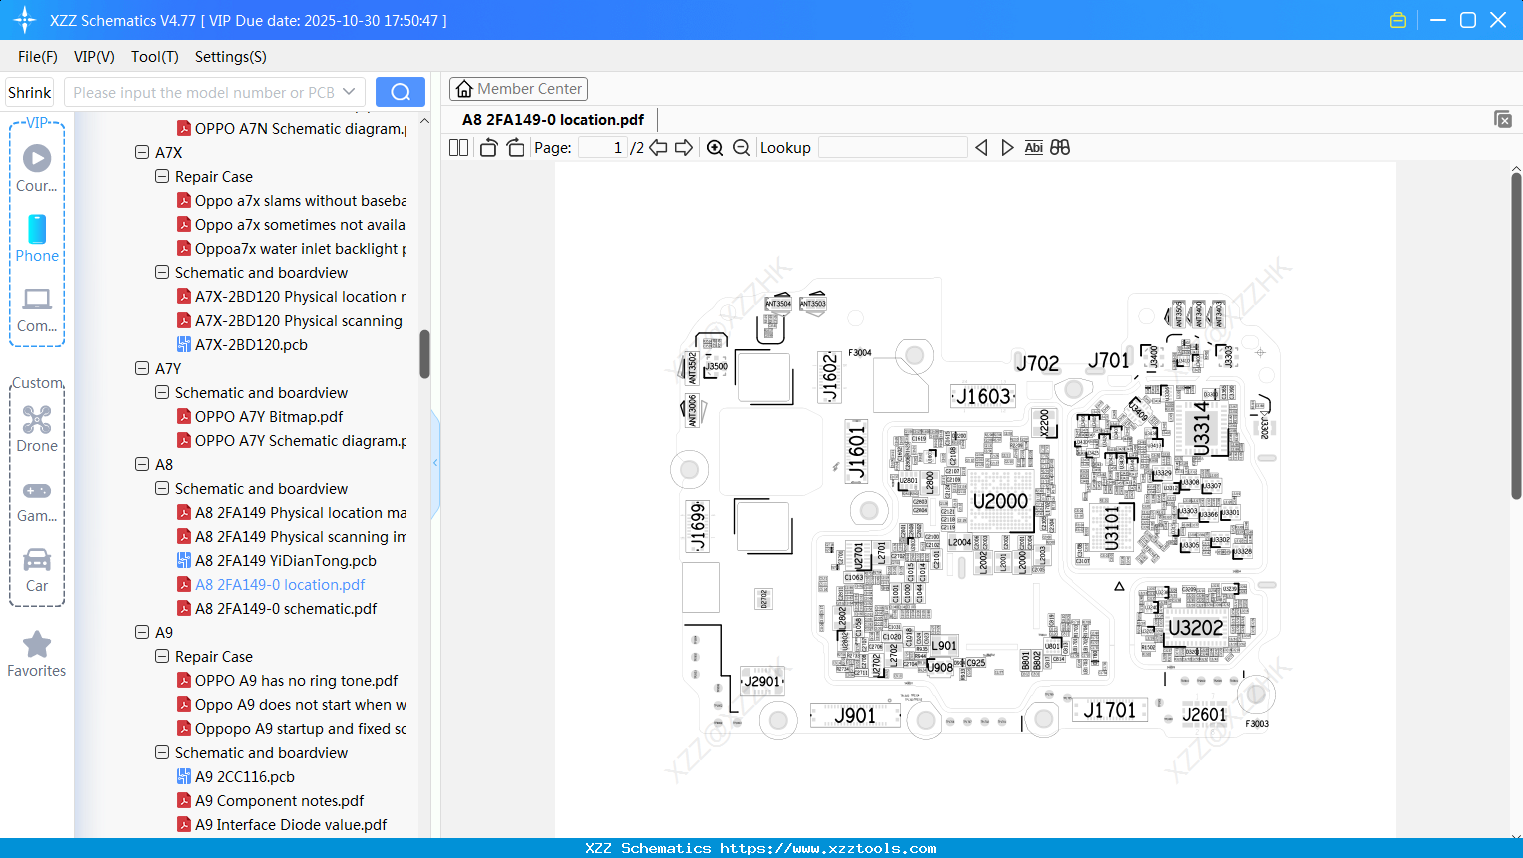Click the window icon right of tab bar
Screen dimensions: 1523x858
(x=1502, y=119)
